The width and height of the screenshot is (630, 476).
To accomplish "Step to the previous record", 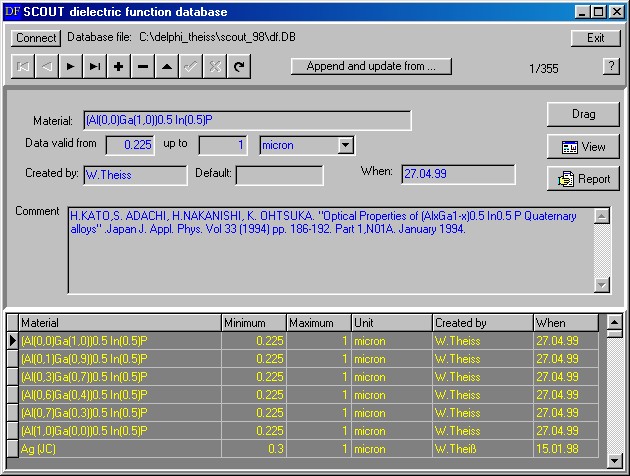I will point(46,67).
